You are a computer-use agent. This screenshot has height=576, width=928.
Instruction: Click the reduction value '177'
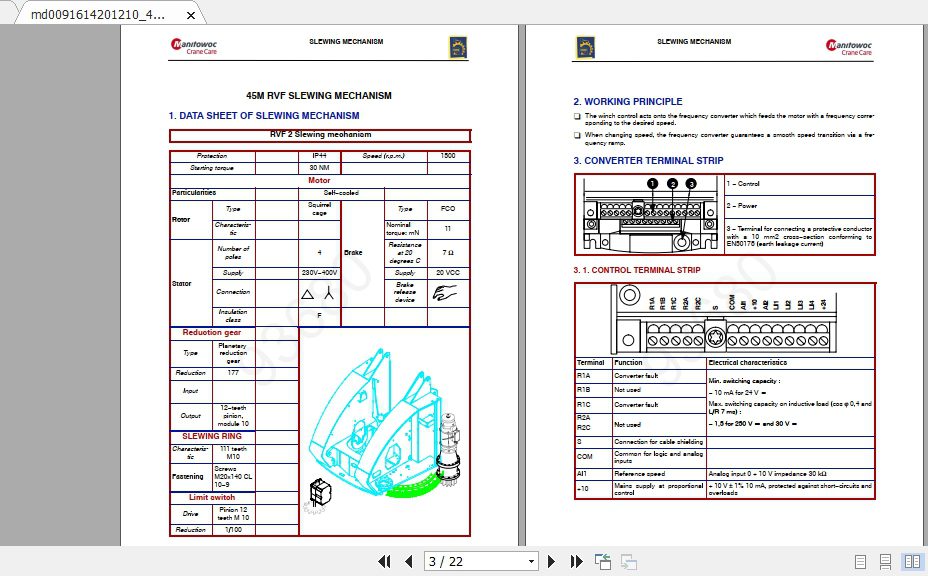233,373
